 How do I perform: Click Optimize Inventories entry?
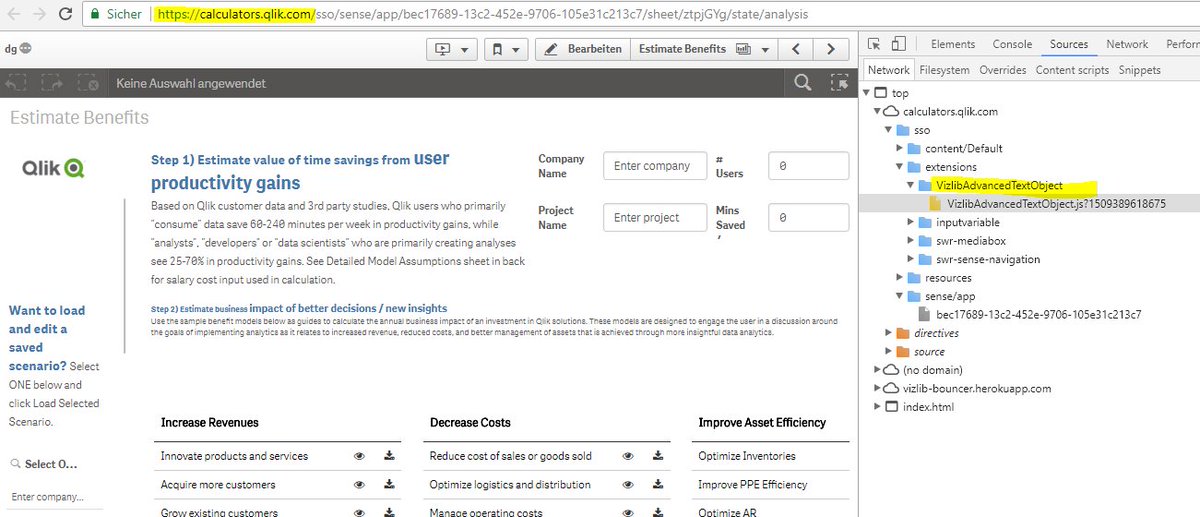(x=747, y=456)
